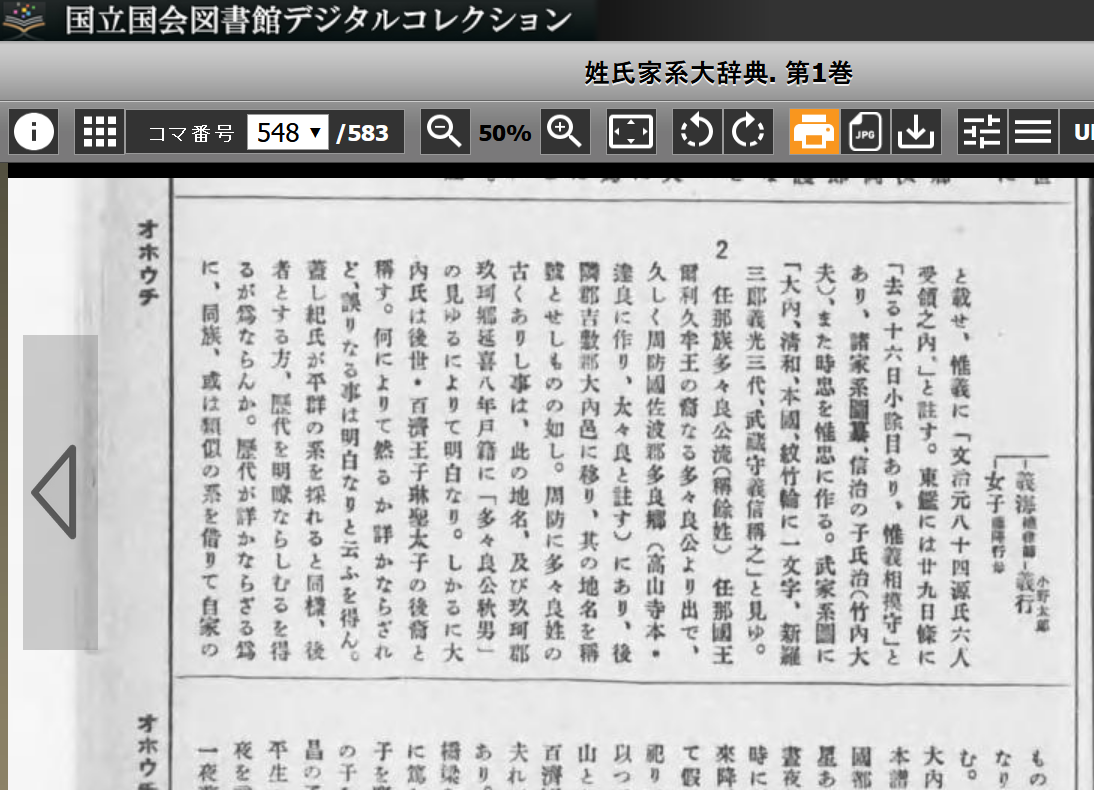
Task: Show the thumbnail grid view
Action: (100, 132)
